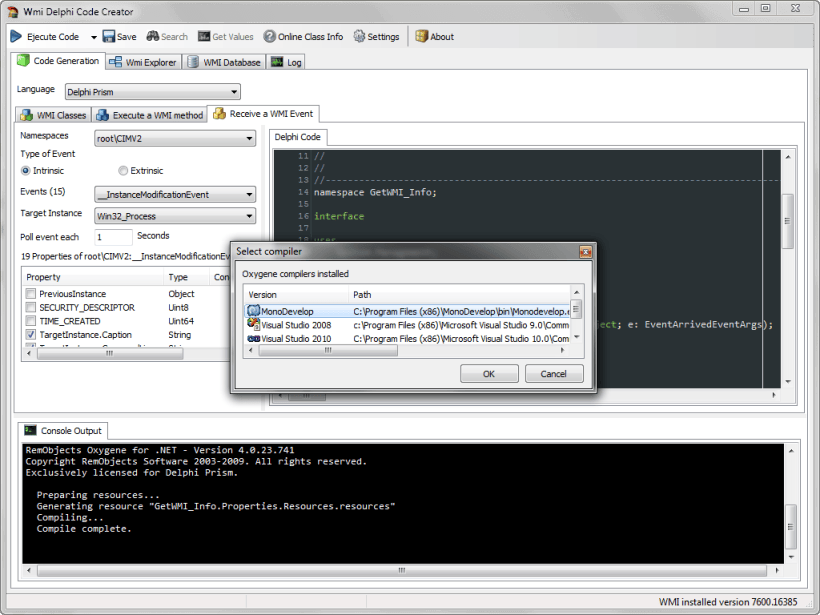
Task: Select the MonoDevelop compiler row
Action: point(407,311)
